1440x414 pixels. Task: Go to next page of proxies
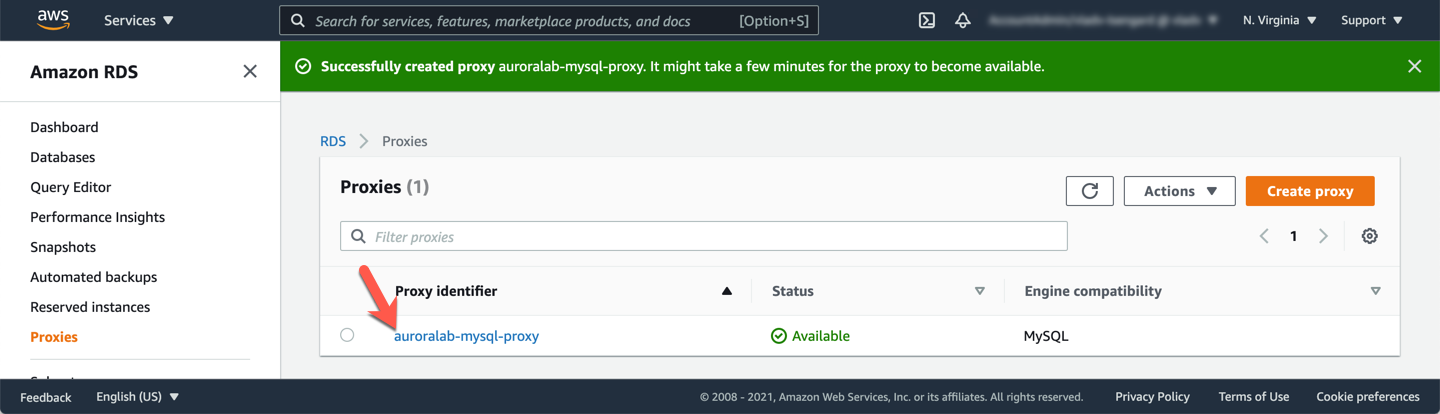click(x=1323, y=236)
